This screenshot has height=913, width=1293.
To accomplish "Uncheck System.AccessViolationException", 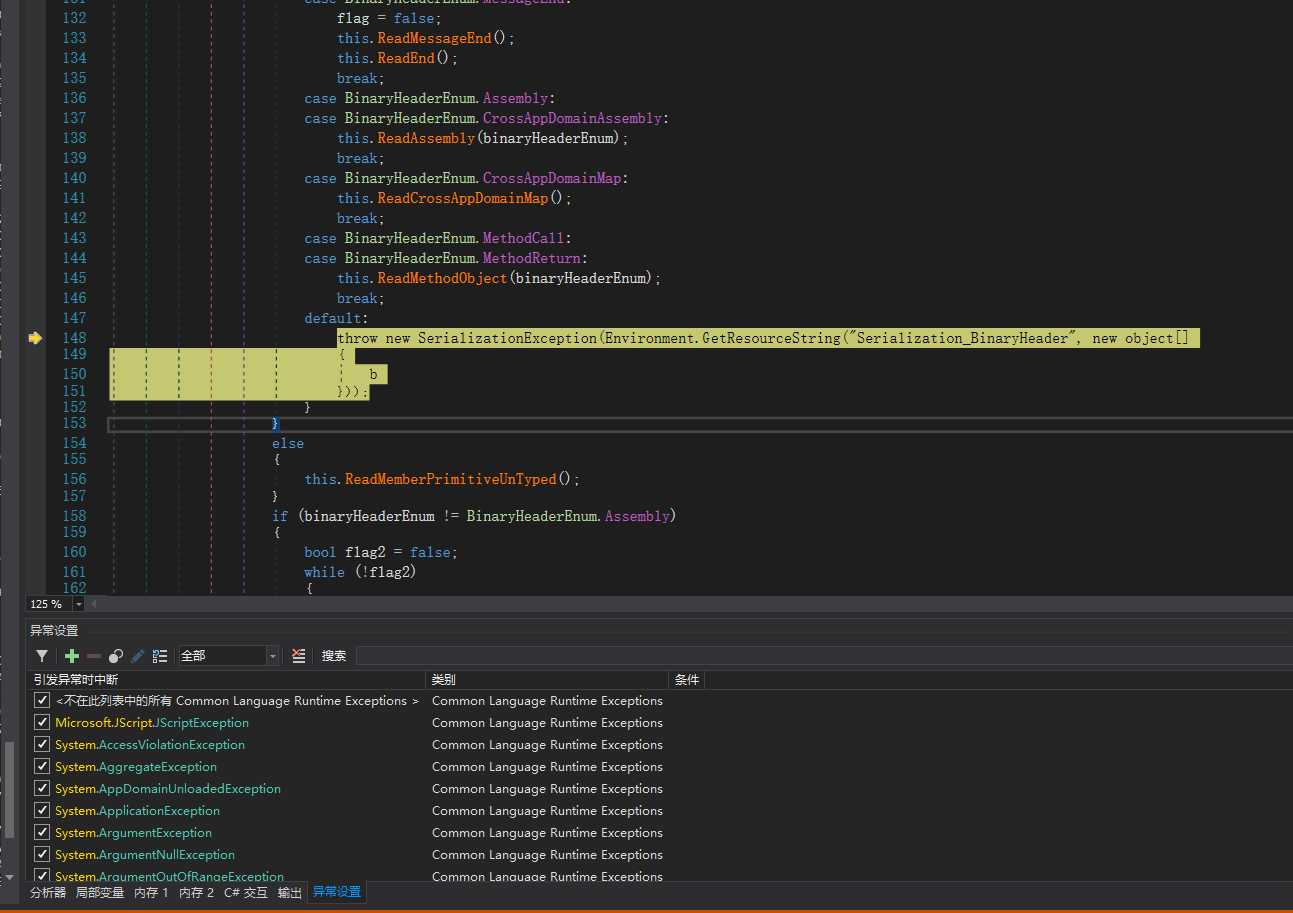I will [42, 745].
